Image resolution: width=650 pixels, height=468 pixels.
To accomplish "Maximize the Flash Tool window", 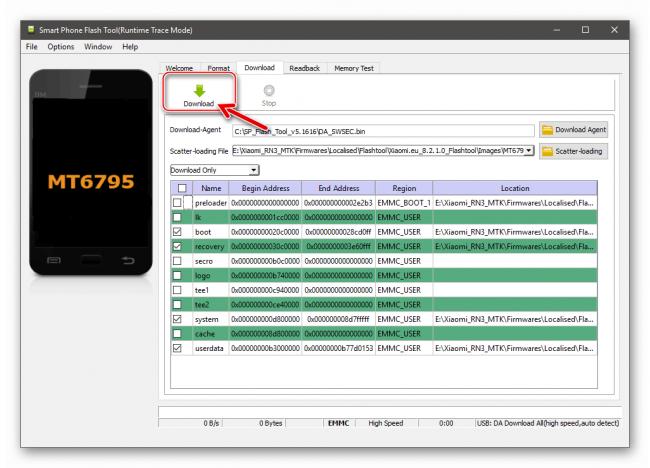I will pyautogui.click(x=585, y=30).
